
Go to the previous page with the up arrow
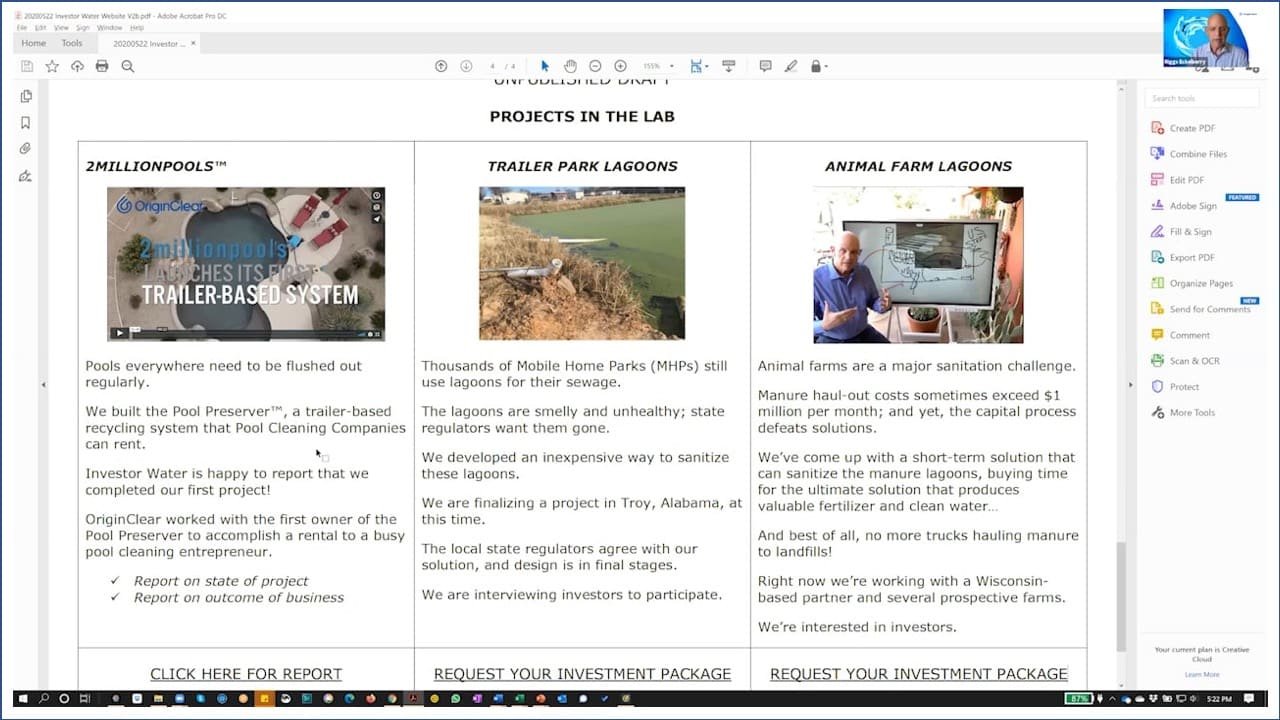pos(441,66)
